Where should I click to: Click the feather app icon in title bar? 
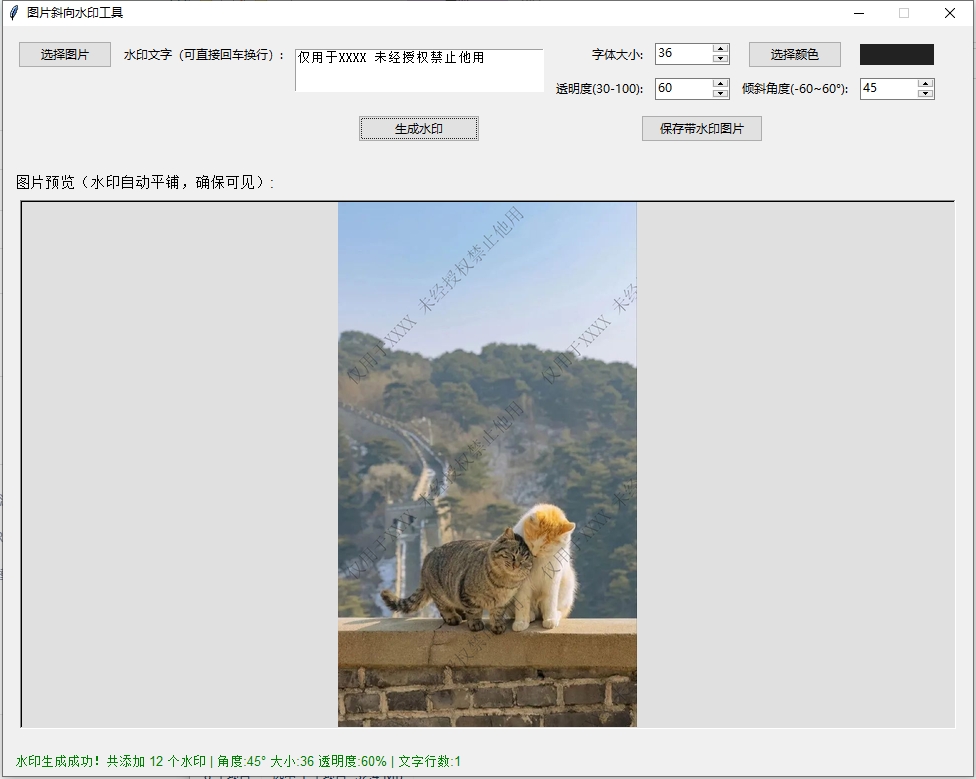pos(14,13)
